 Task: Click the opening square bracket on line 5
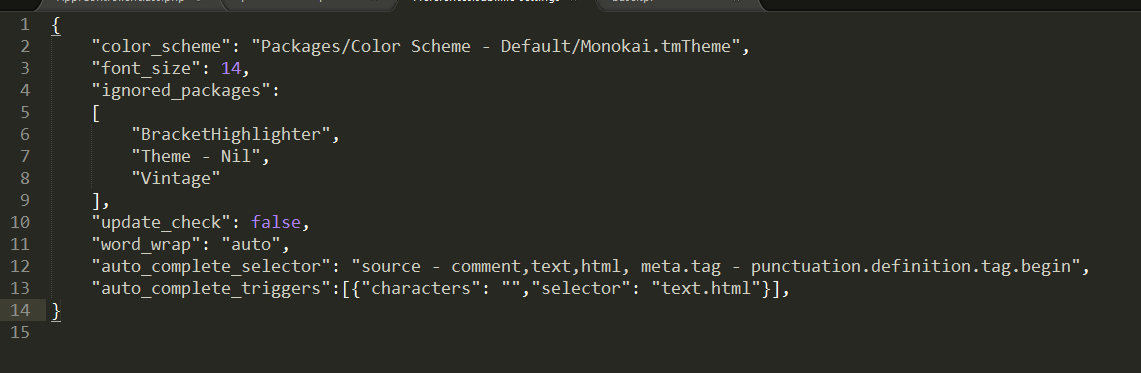pyautogui.click(x=96, y=113)
